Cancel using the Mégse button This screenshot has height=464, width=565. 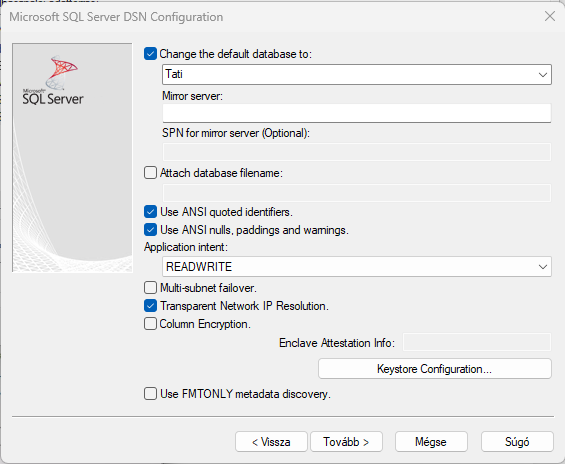click(431, 442)
